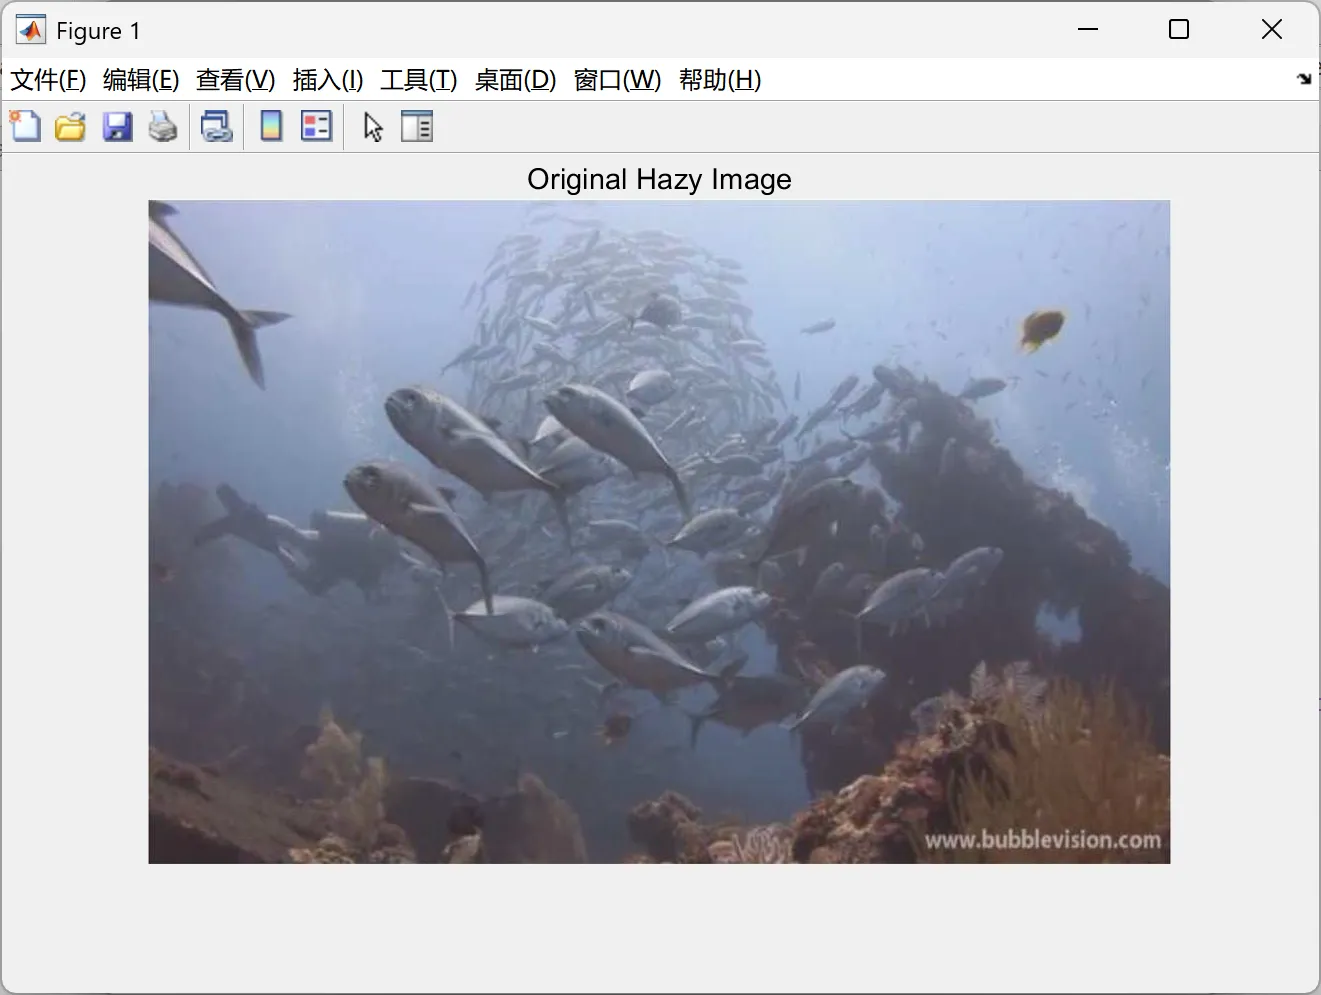This screenshot has width=1321, height=995.
Task: Close the Figure 1 window
Action: pyautogui.click(x=1271, y=30)
